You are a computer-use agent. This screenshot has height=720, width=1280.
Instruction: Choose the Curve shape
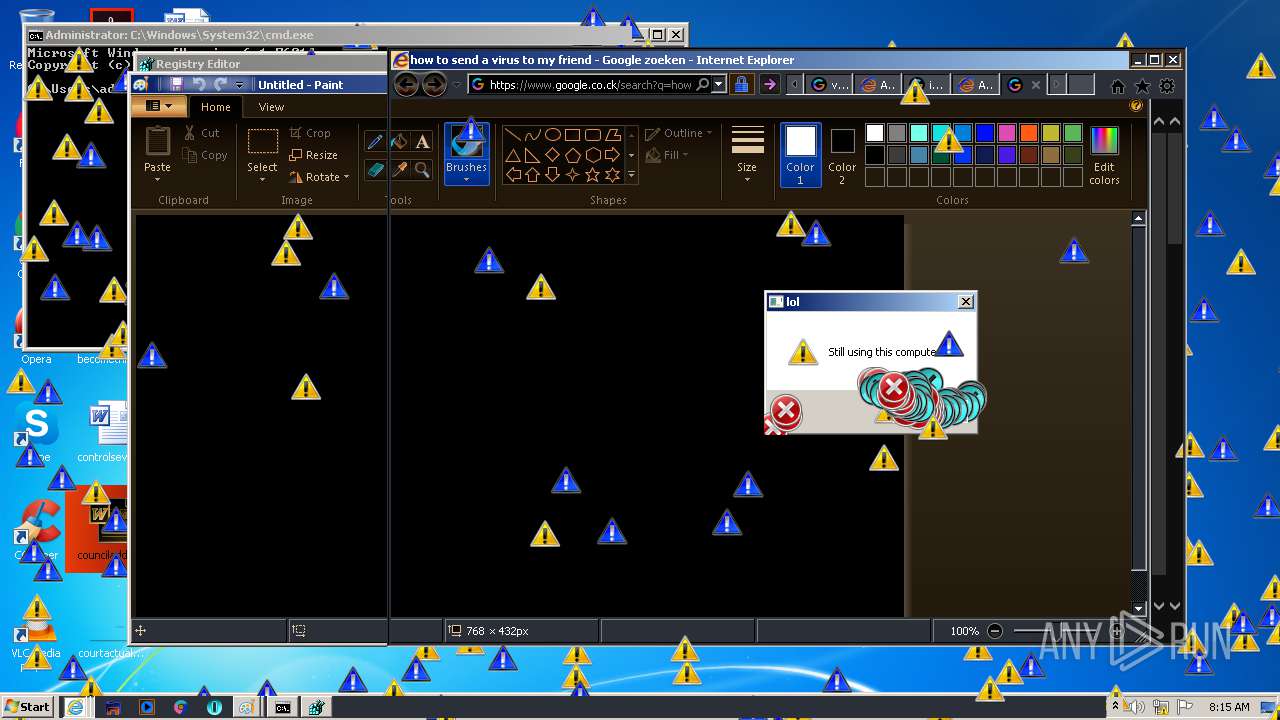pyautogui.click(x=532, y=135)
